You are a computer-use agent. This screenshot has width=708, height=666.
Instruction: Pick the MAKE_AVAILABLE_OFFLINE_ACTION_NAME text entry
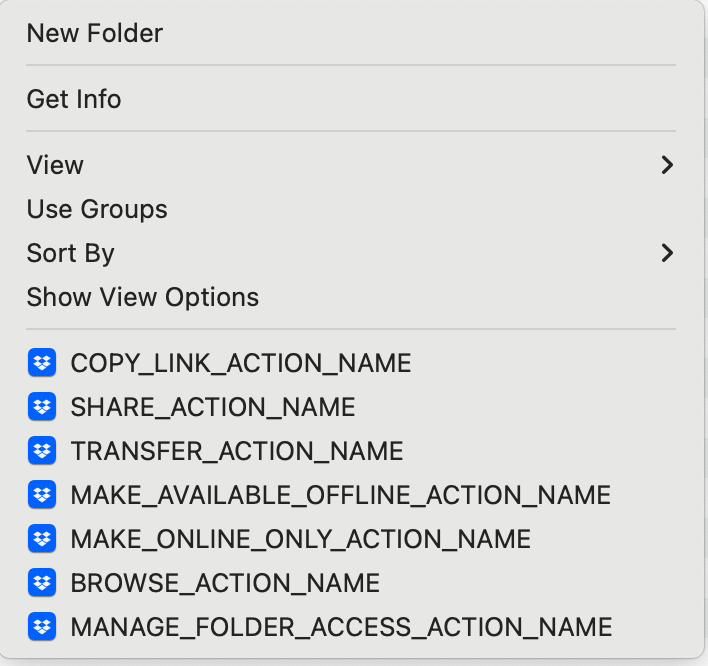[340, 495]
